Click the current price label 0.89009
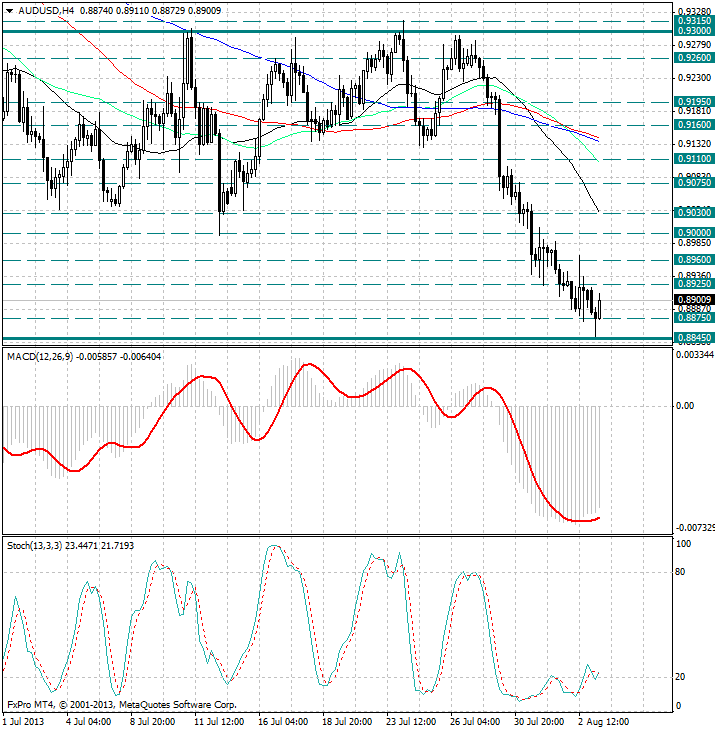 coord(693,299)
